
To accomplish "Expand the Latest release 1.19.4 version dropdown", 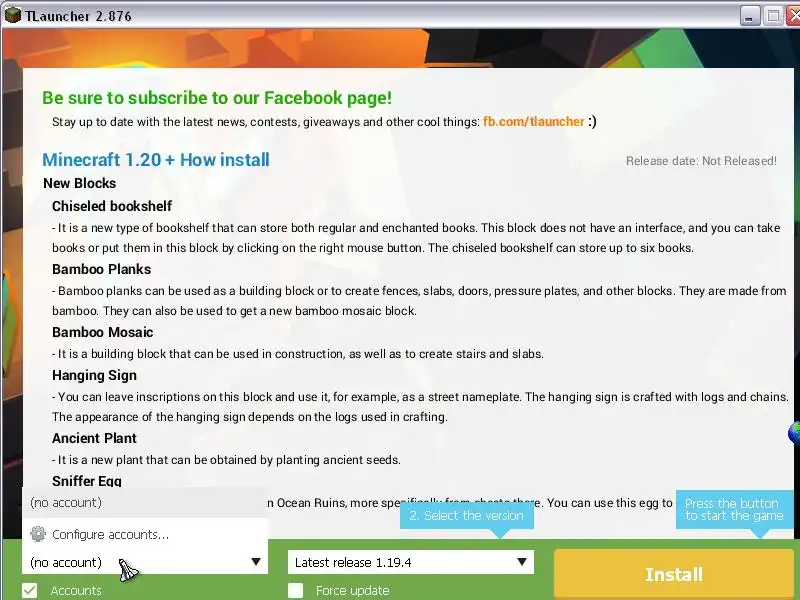I will coord(411,562).
